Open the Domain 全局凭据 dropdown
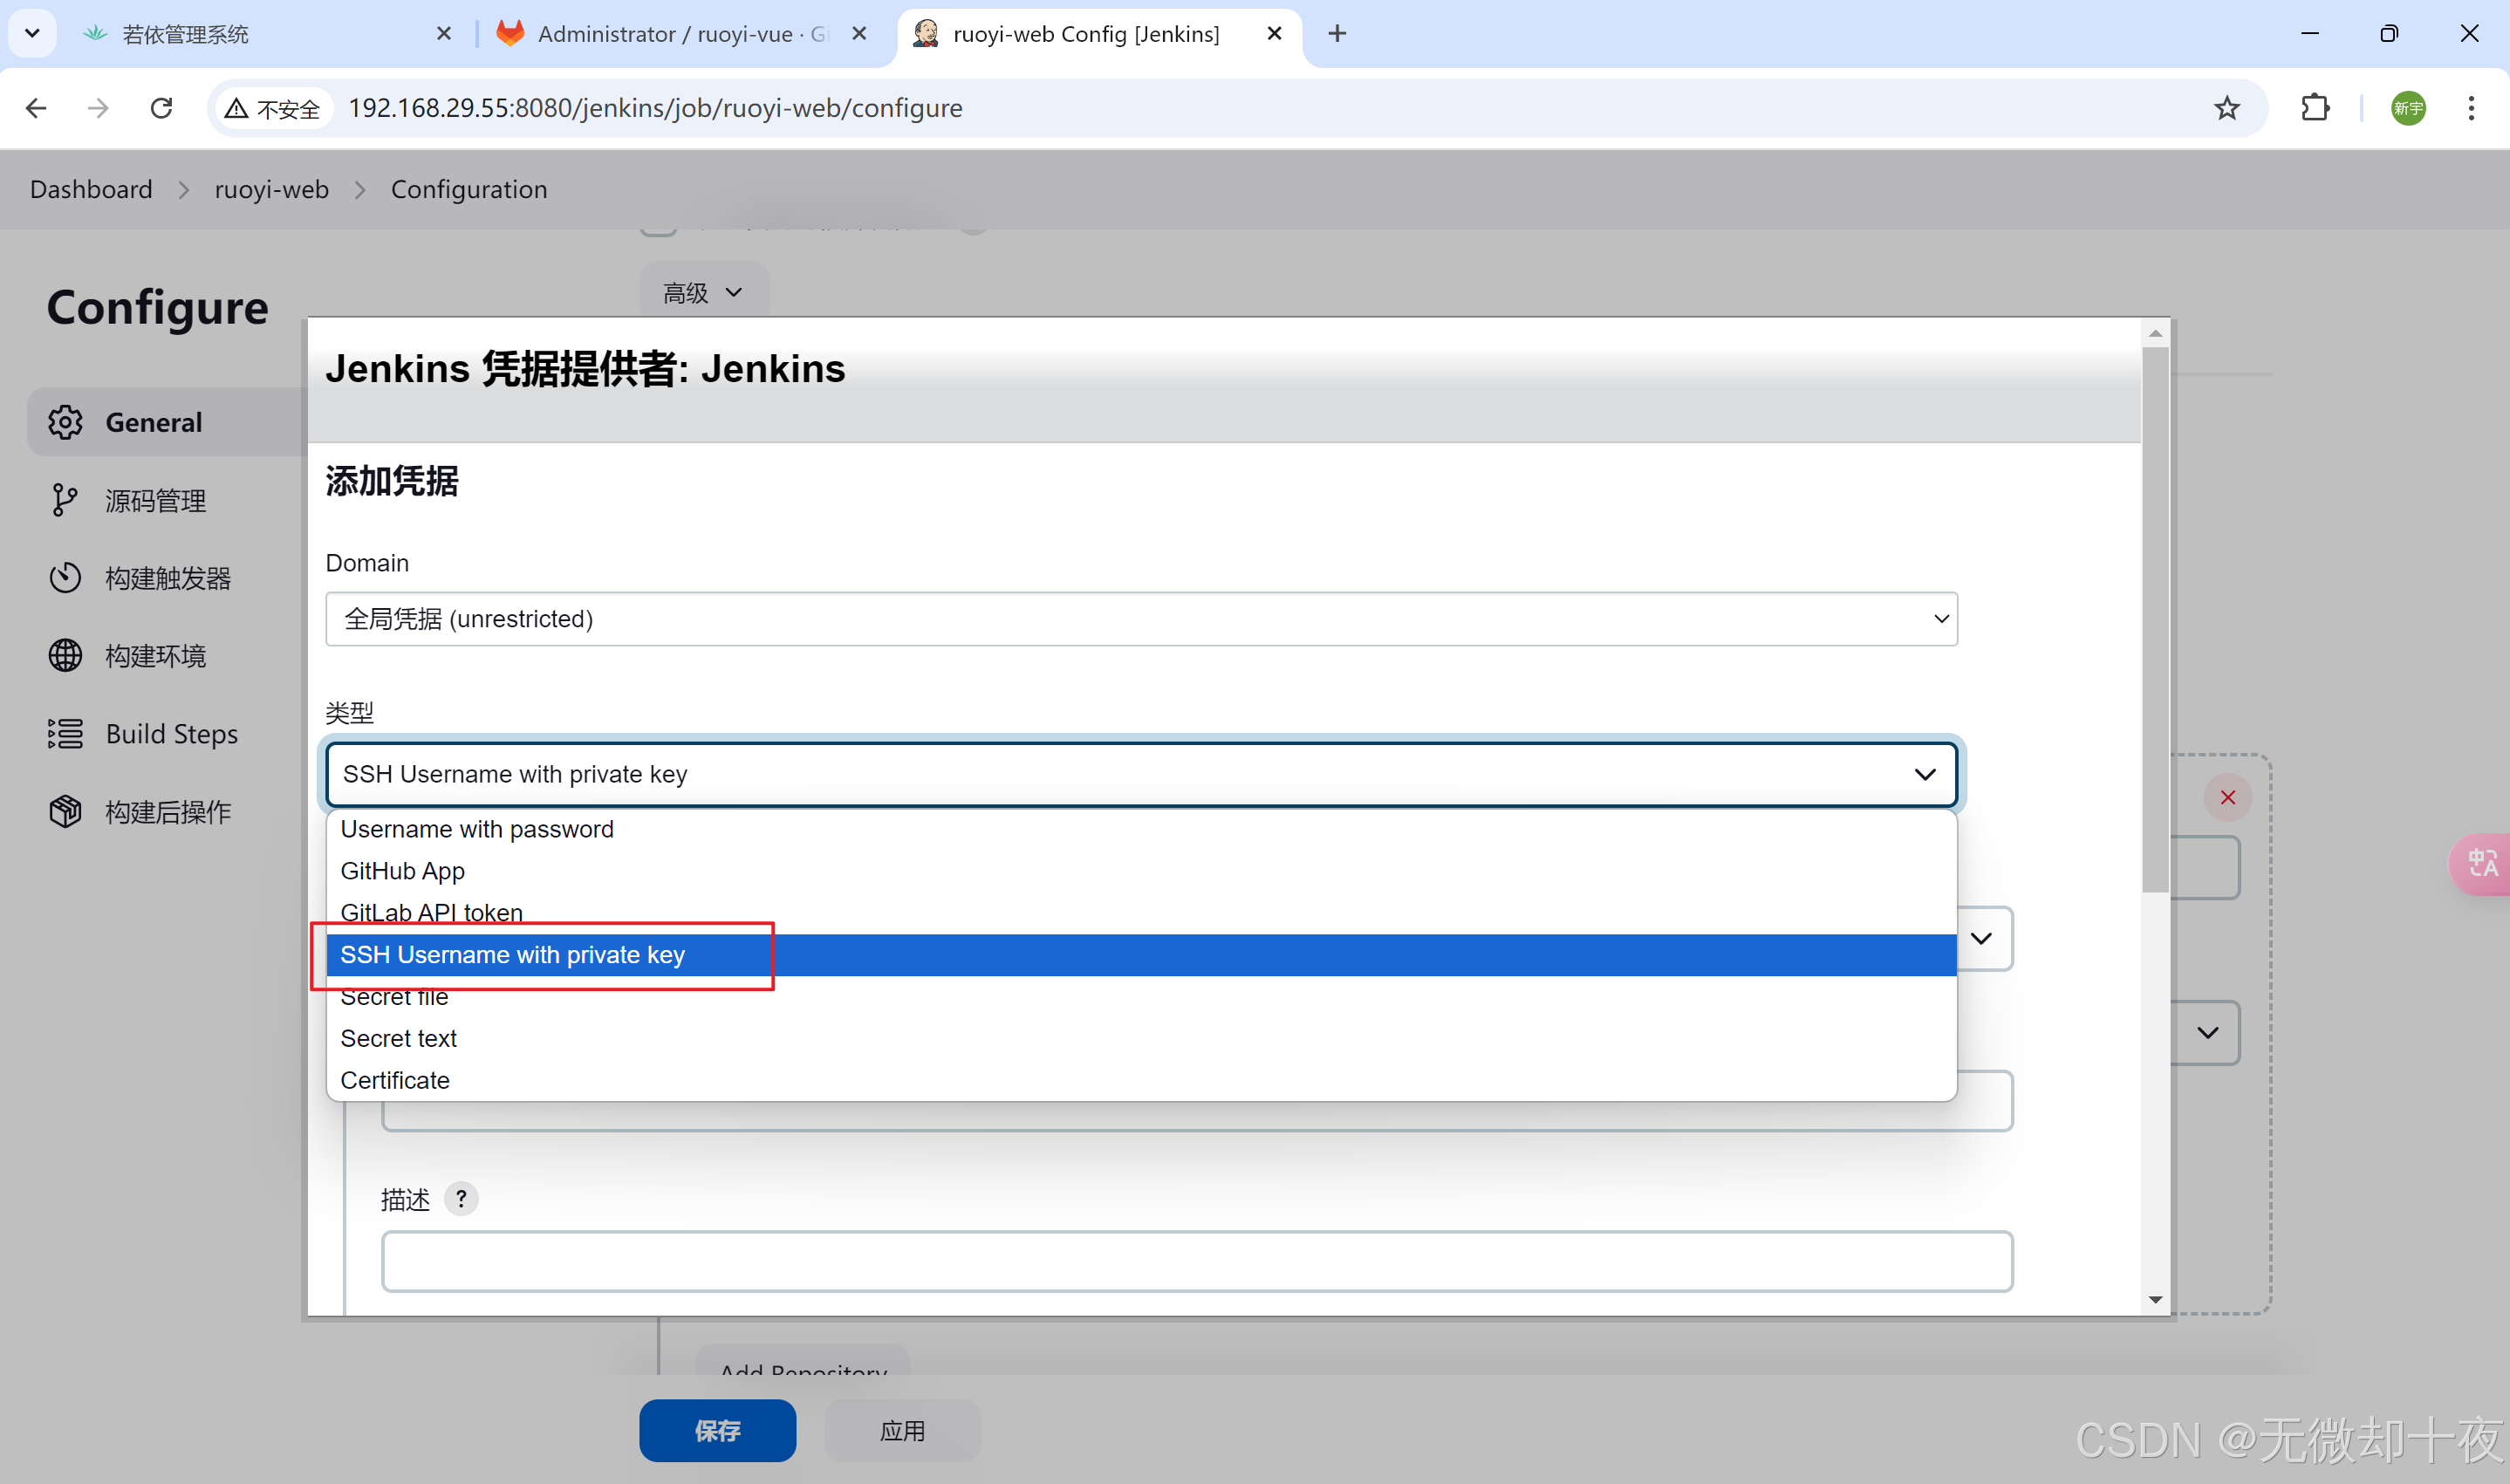Screen dimensions: 2510x1484 1141,619
